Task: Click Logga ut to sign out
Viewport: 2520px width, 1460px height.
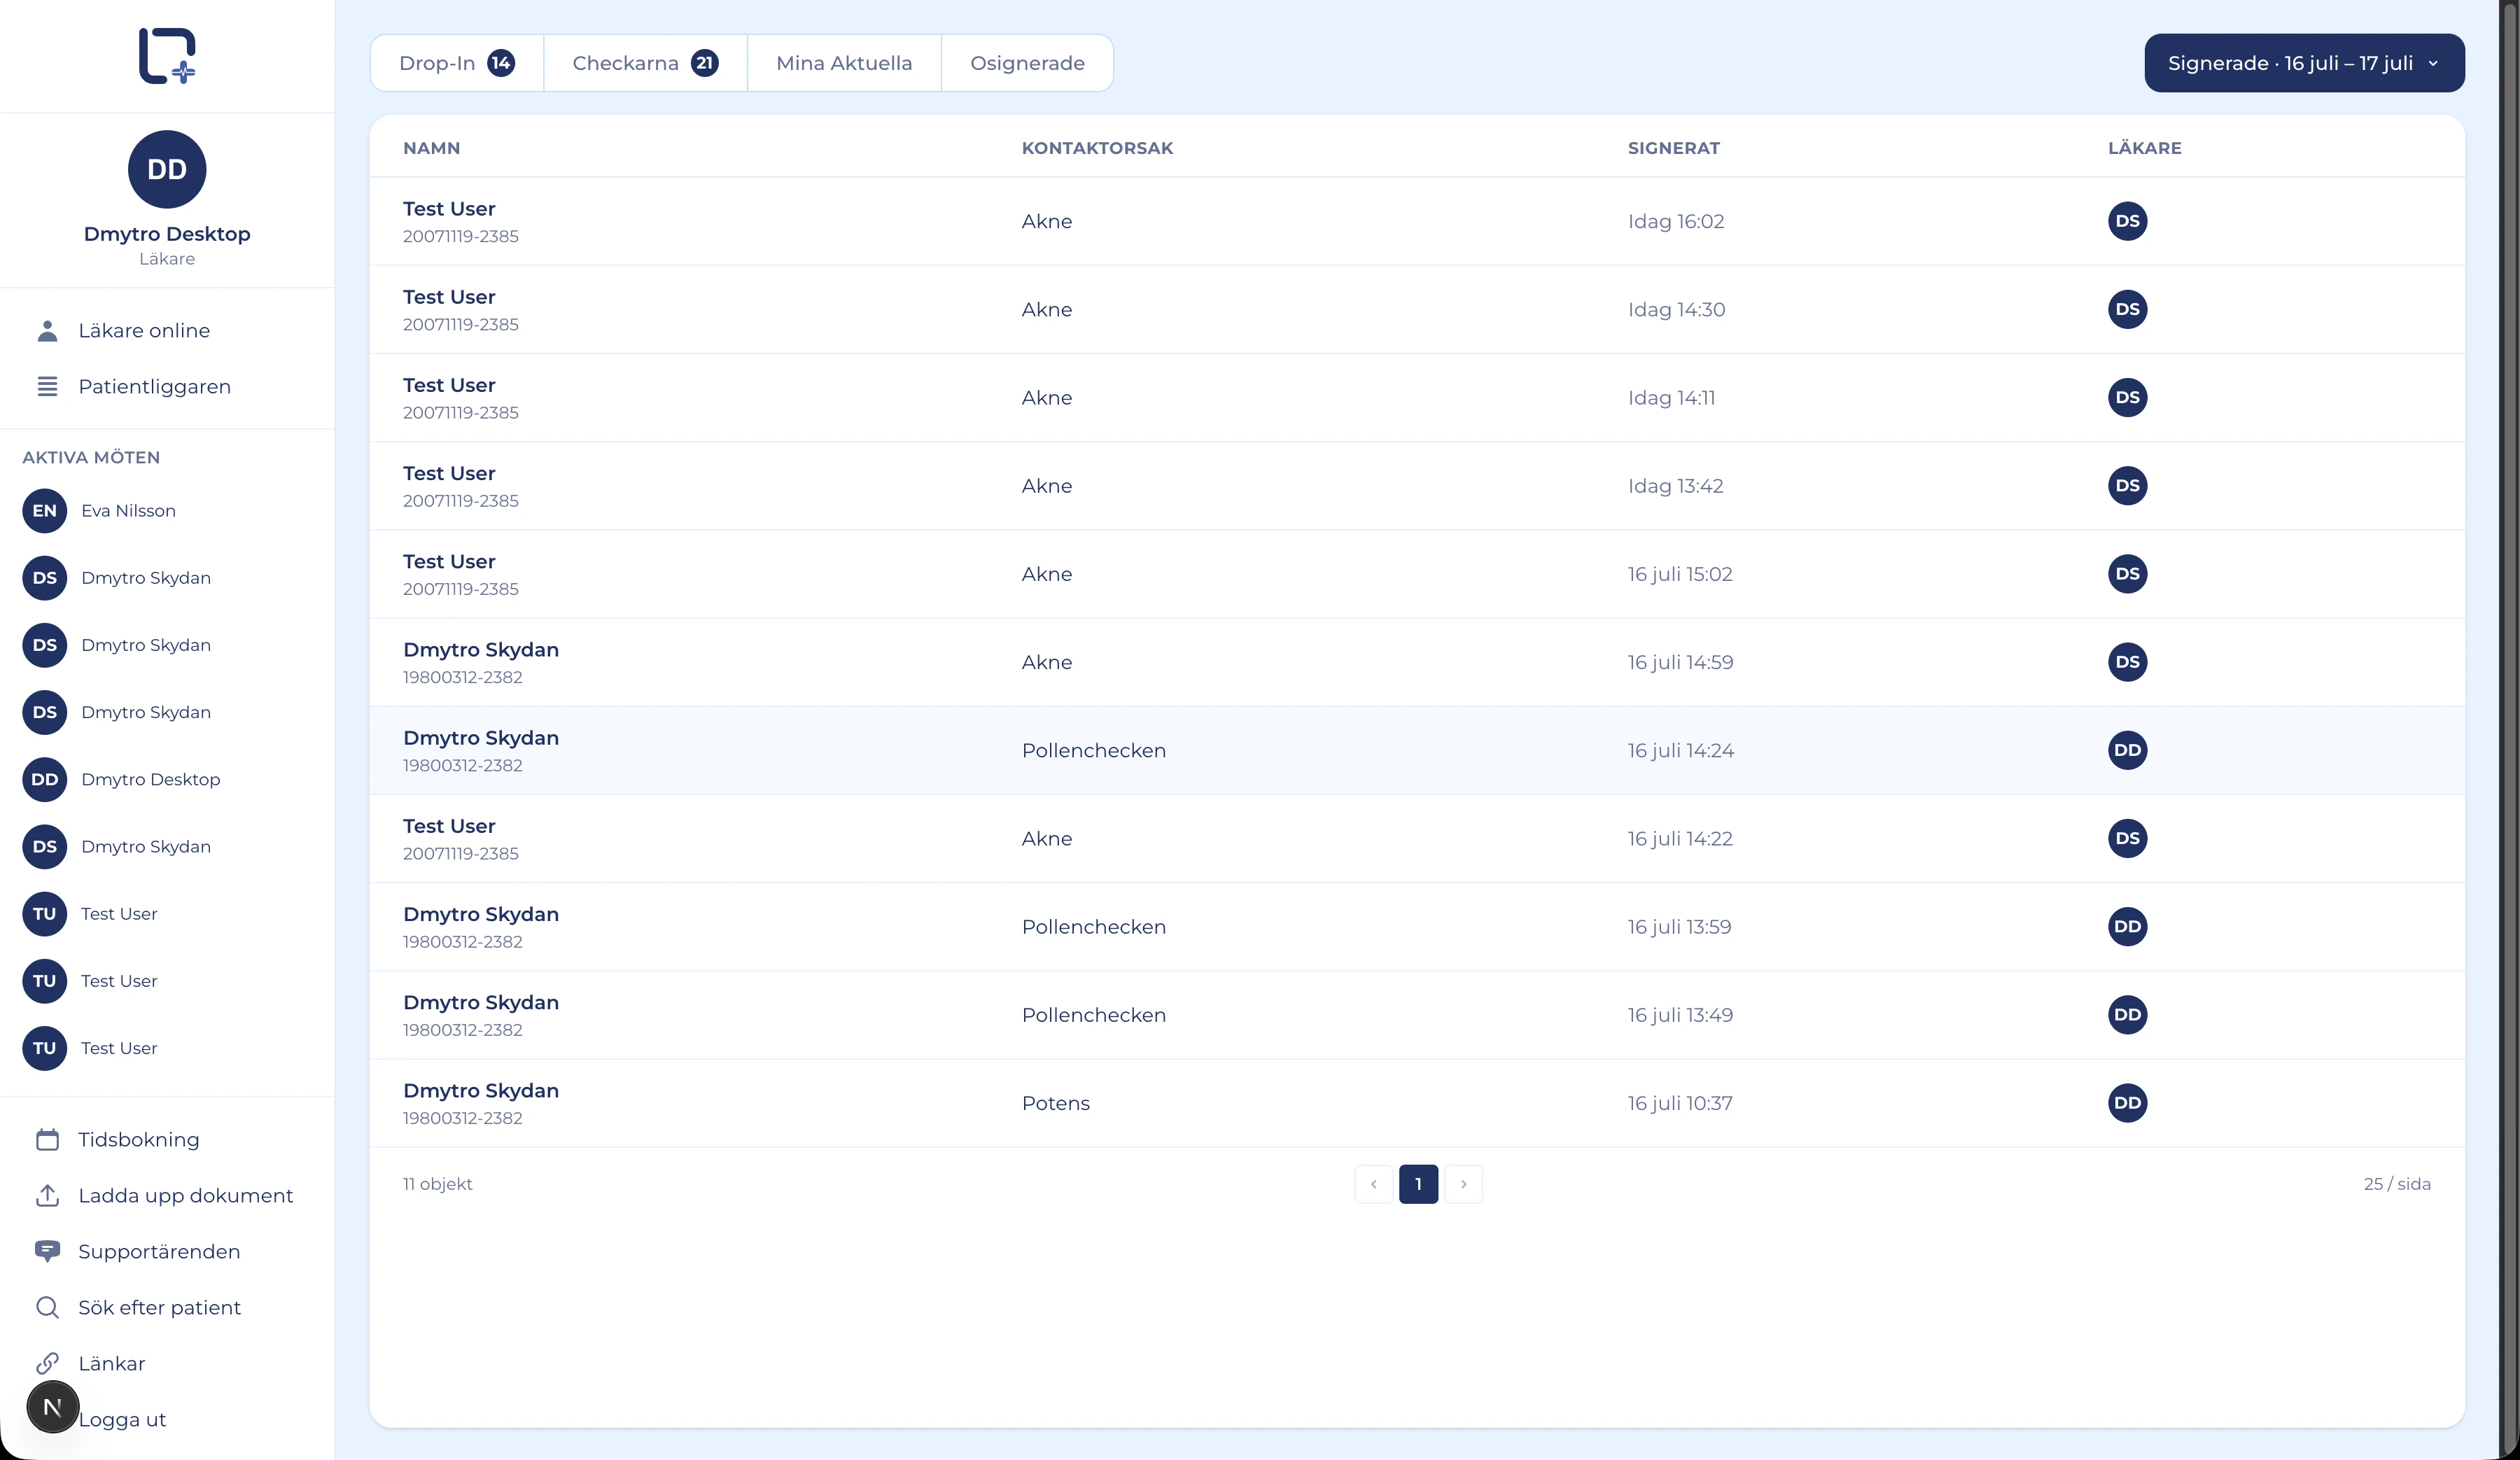Action: click(122, 1420)
